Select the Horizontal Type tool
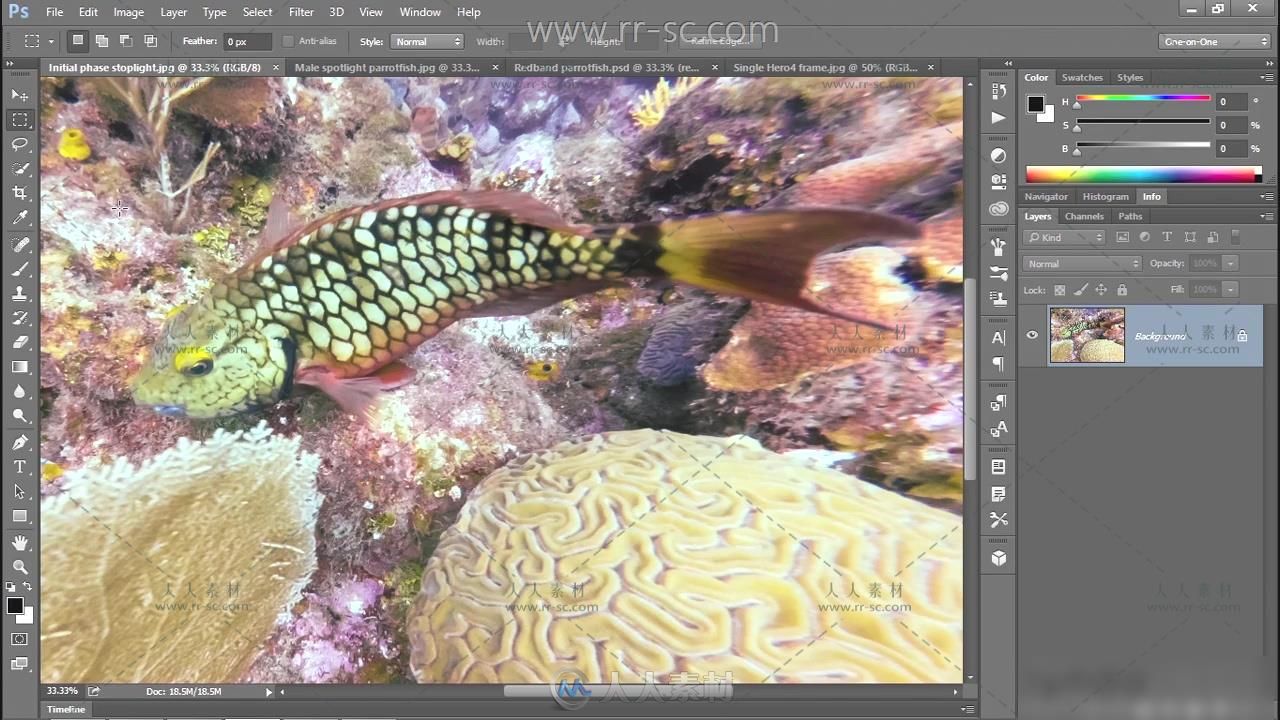 click(20, 467)
